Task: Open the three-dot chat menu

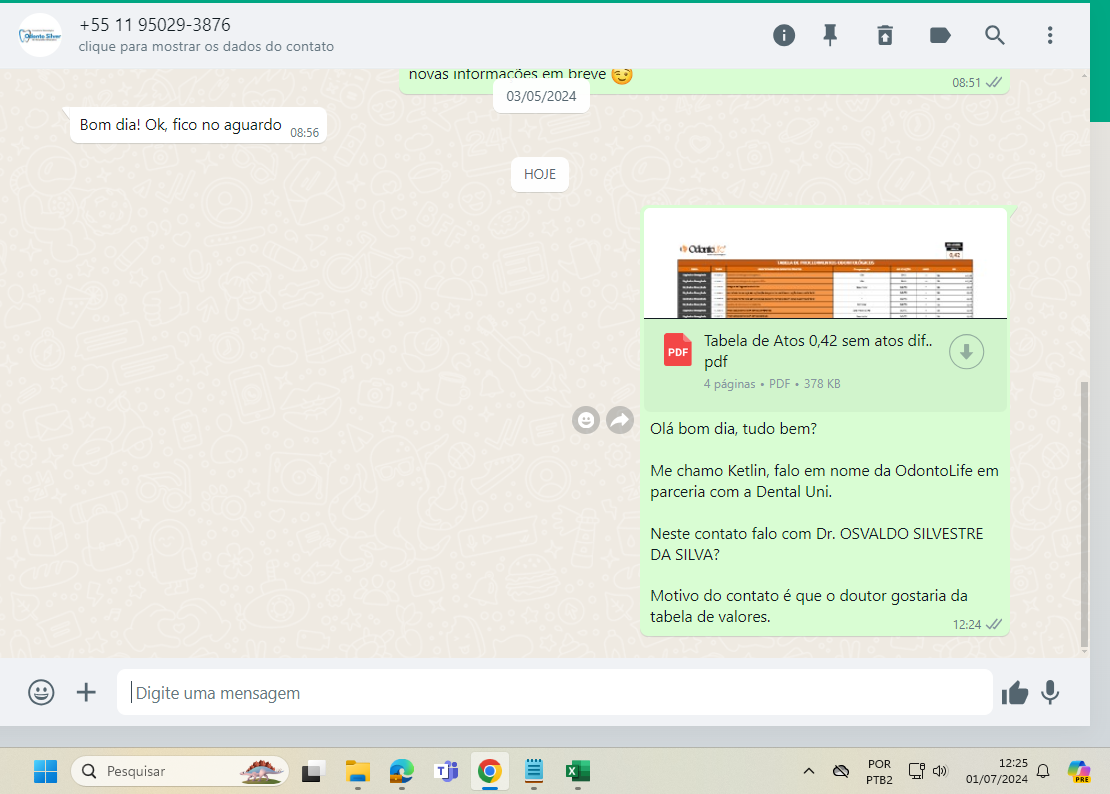Action: [1050, 35]
